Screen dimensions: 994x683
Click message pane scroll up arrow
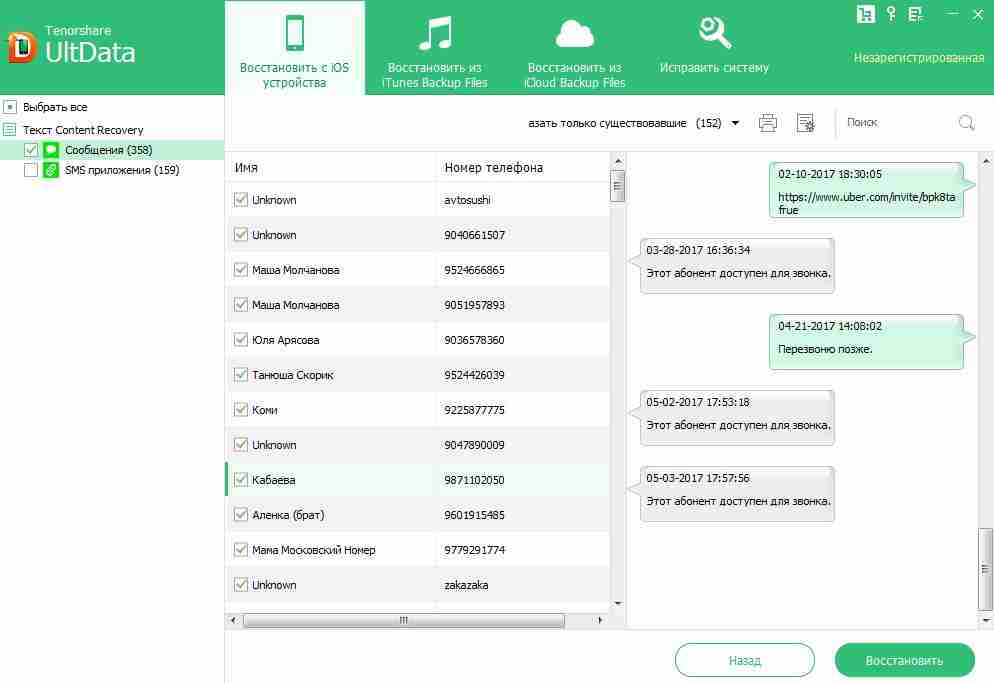pos(986,161)
